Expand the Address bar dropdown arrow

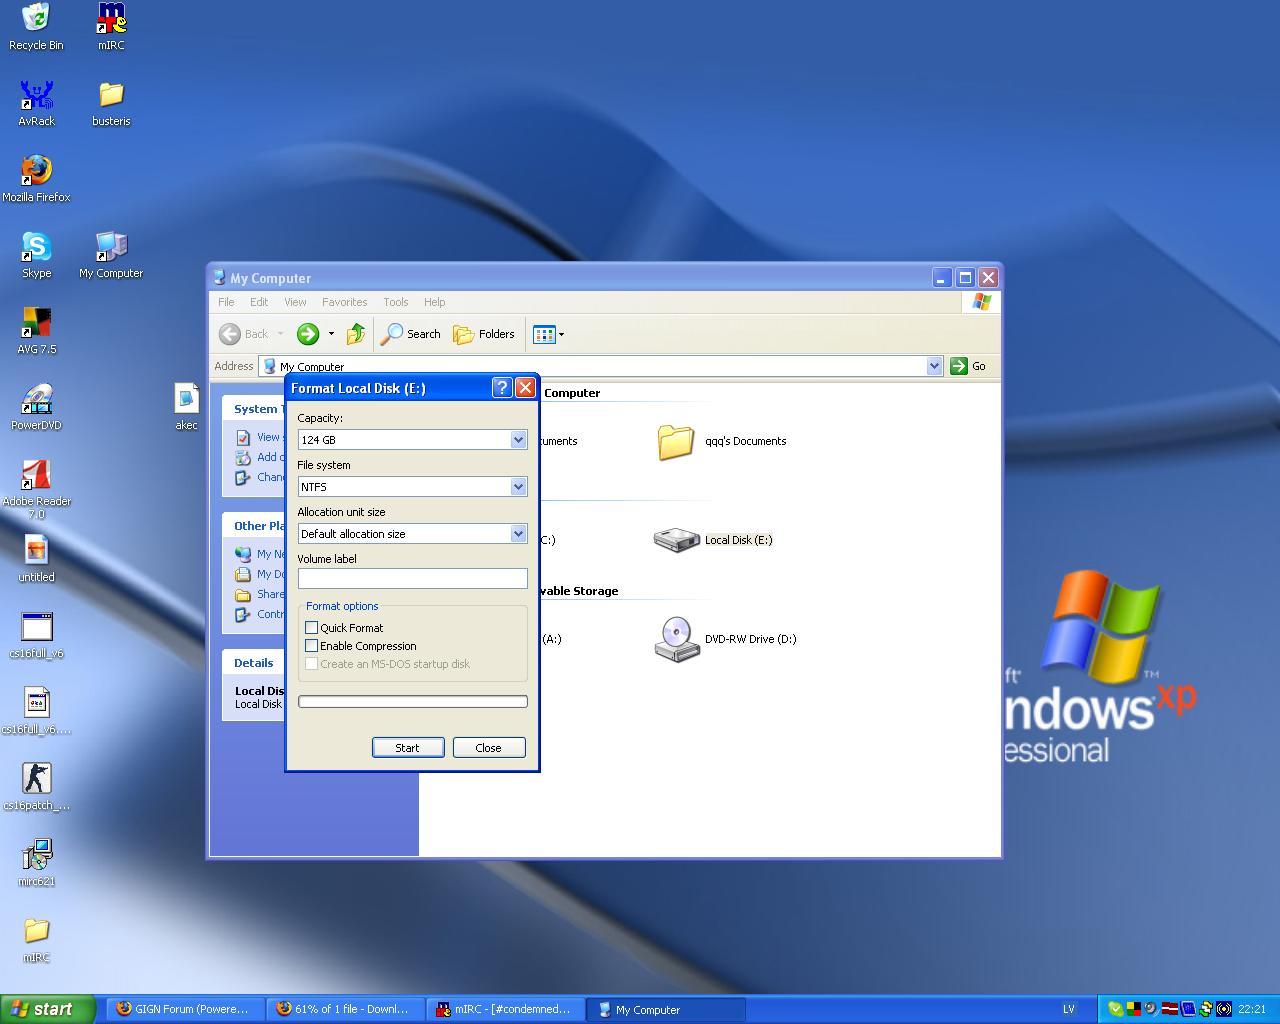point(934,366)
